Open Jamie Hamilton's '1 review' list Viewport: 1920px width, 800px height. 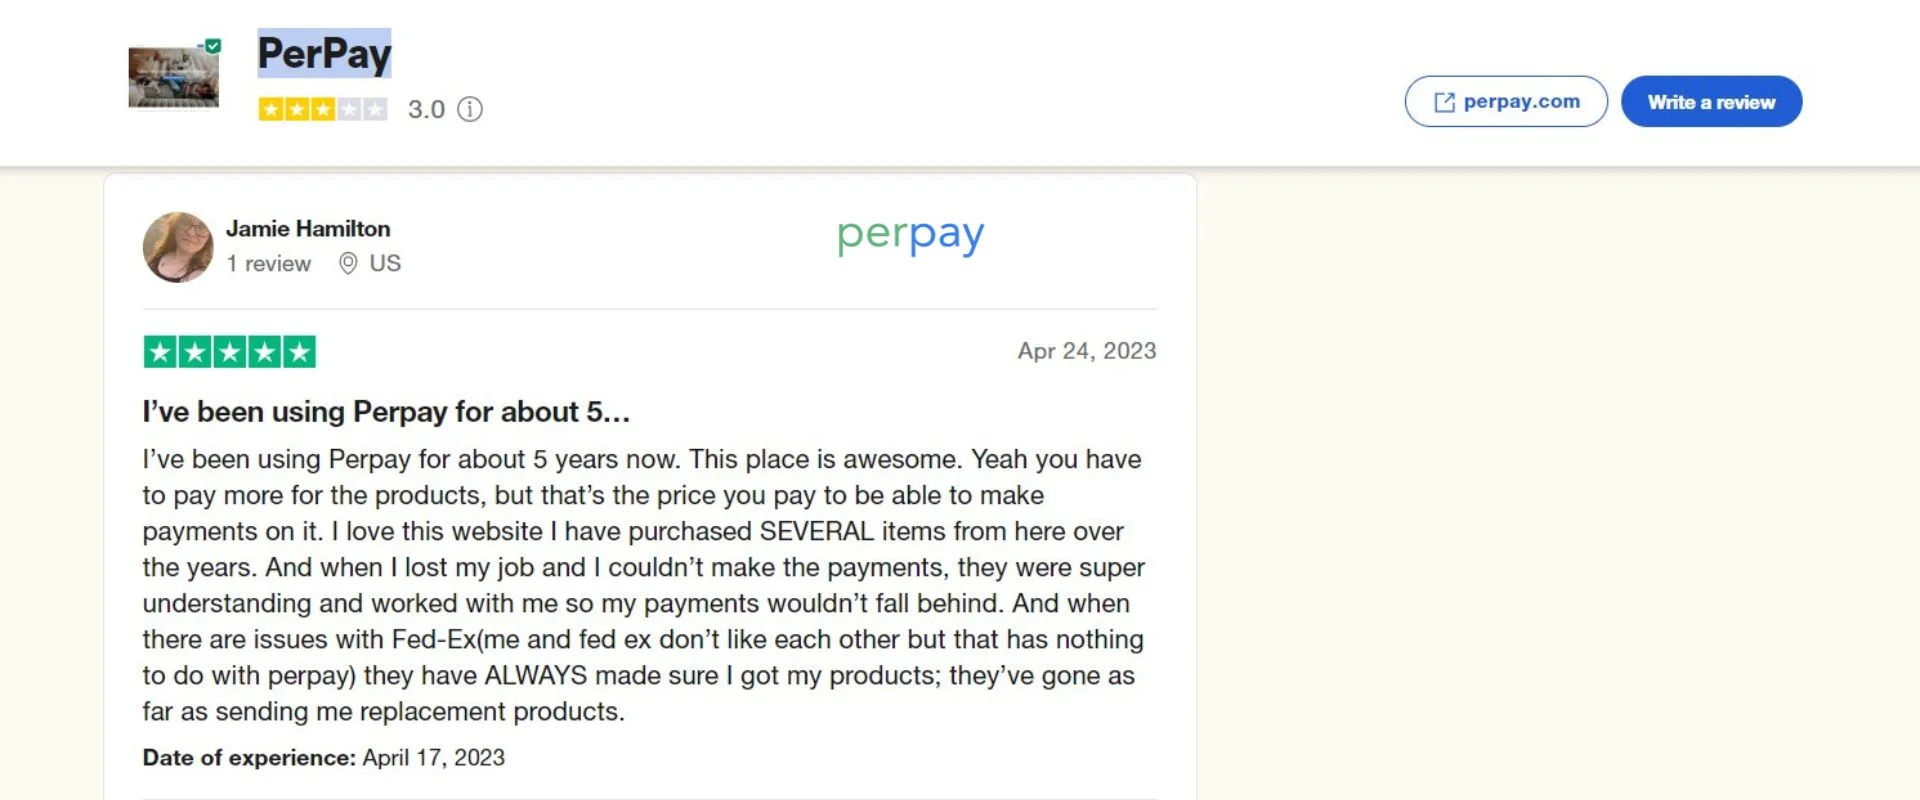pos(268,263)
